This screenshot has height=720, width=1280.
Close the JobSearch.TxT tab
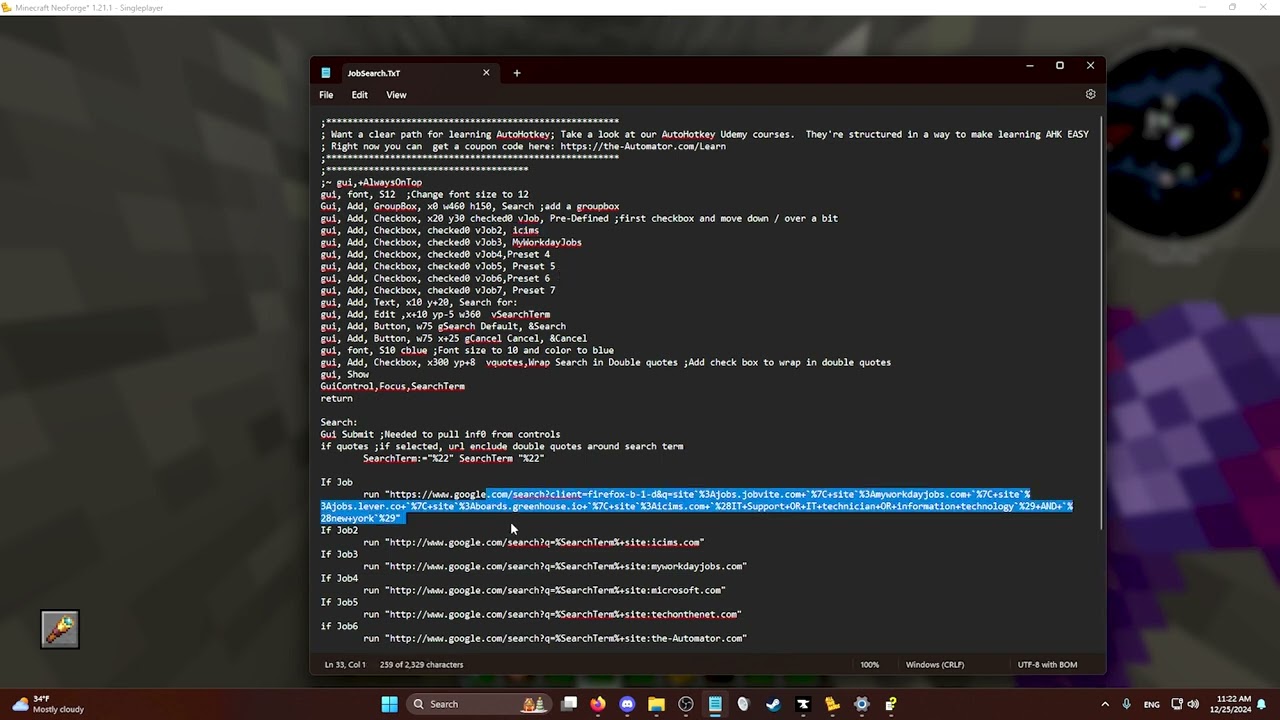point(486,73)
